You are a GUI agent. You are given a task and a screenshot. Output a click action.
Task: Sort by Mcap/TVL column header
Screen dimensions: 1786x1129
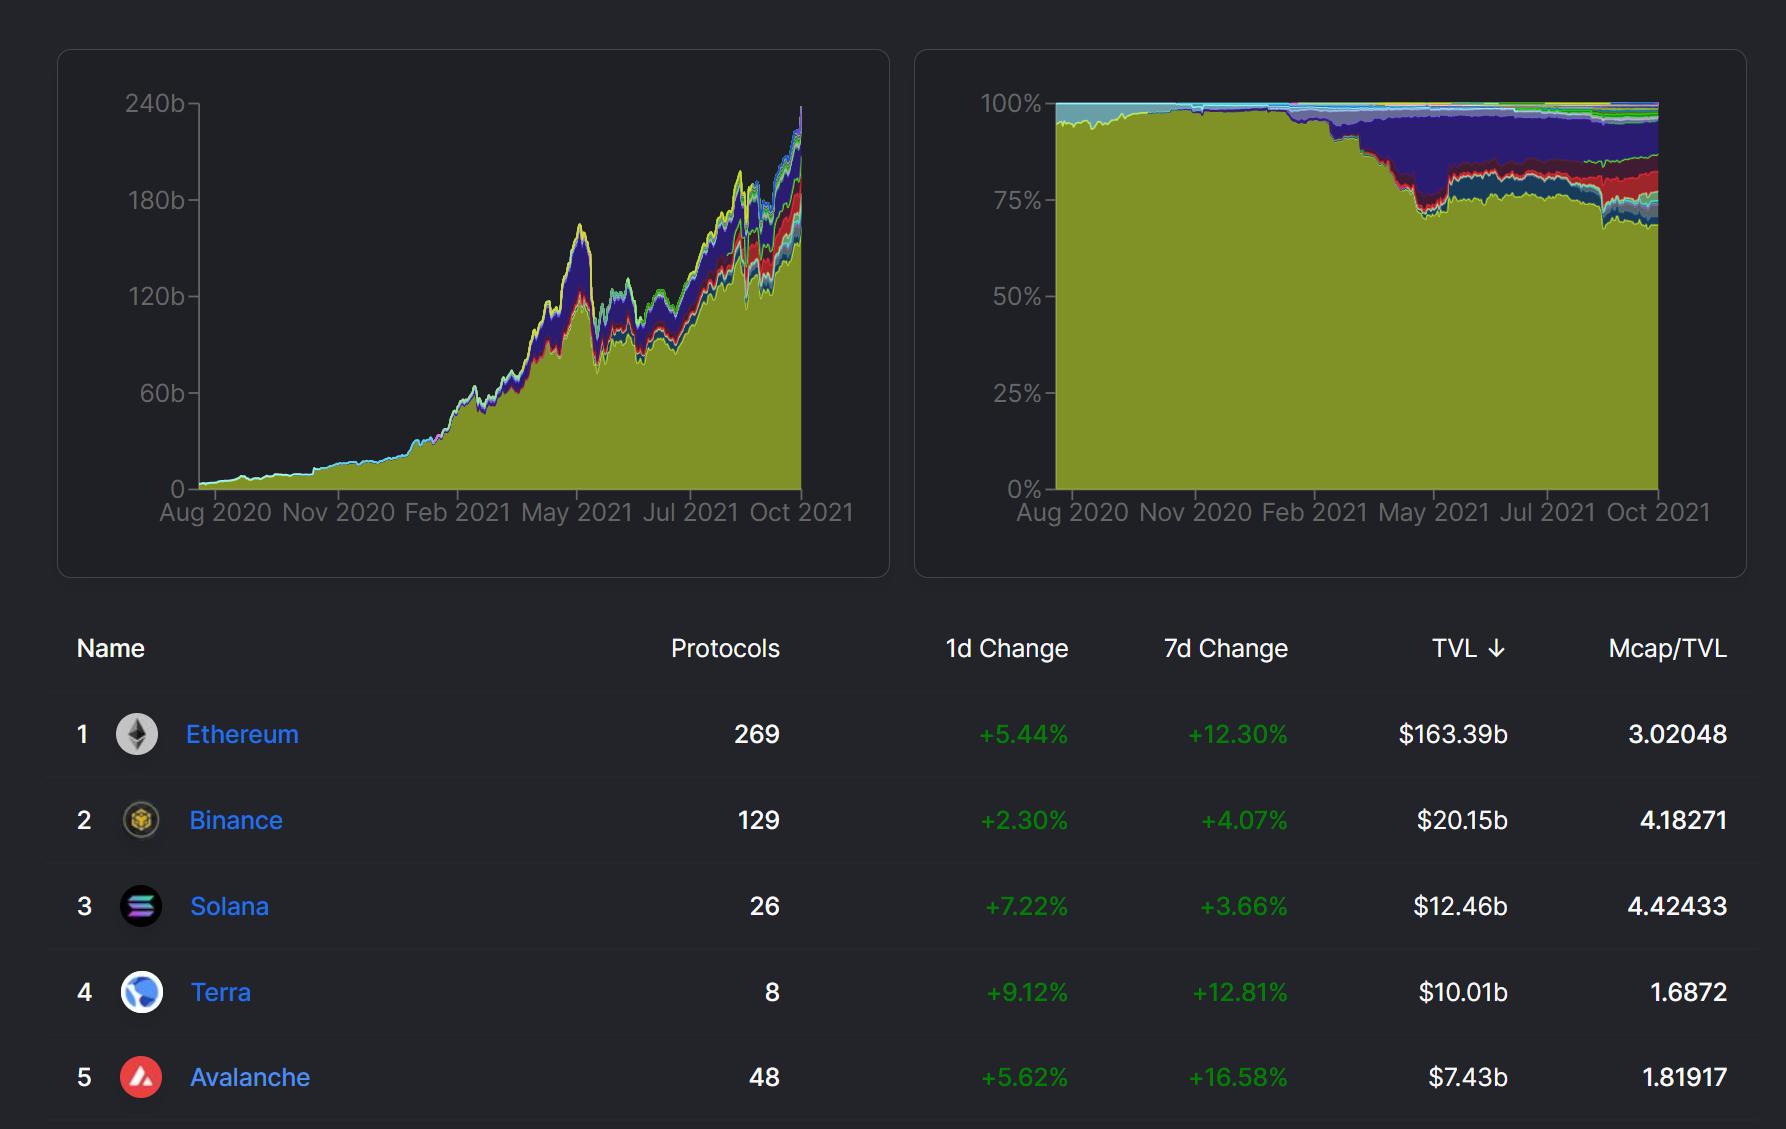pyautogui.click(x=1667, y=648)
